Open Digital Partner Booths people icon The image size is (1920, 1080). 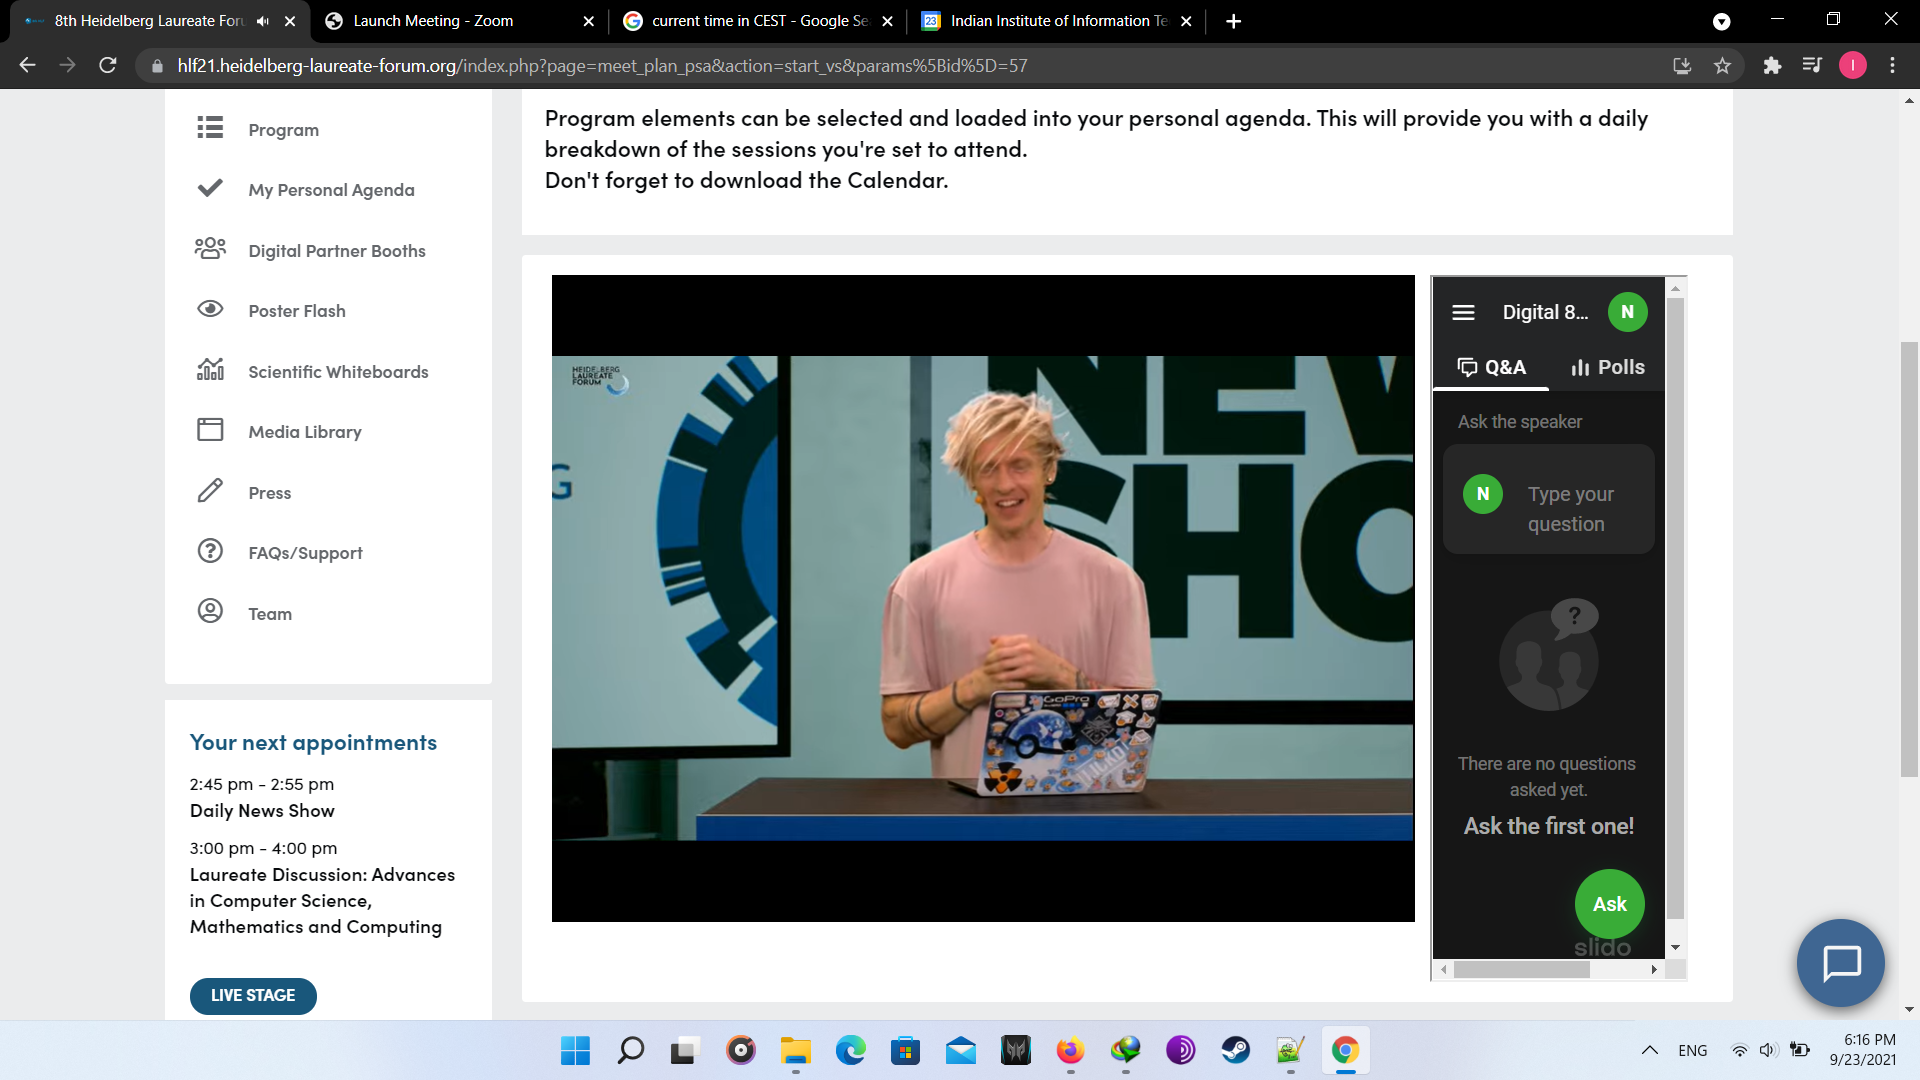coord(210,249)
